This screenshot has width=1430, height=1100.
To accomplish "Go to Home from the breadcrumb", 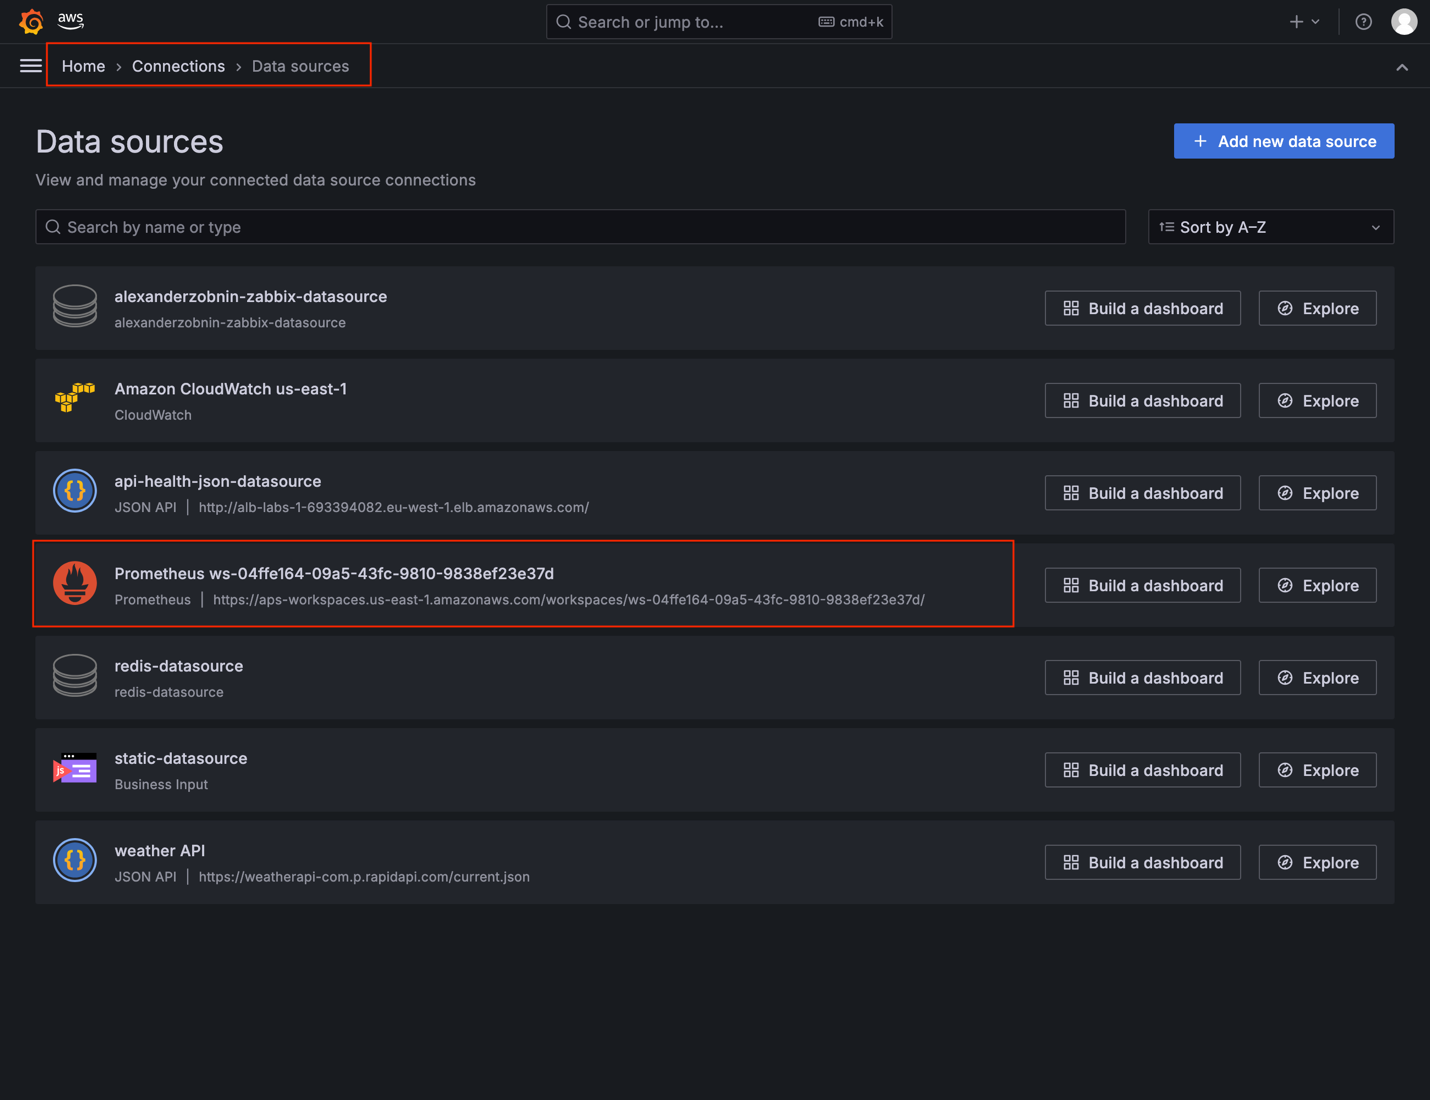I will [x=83, y=66].
